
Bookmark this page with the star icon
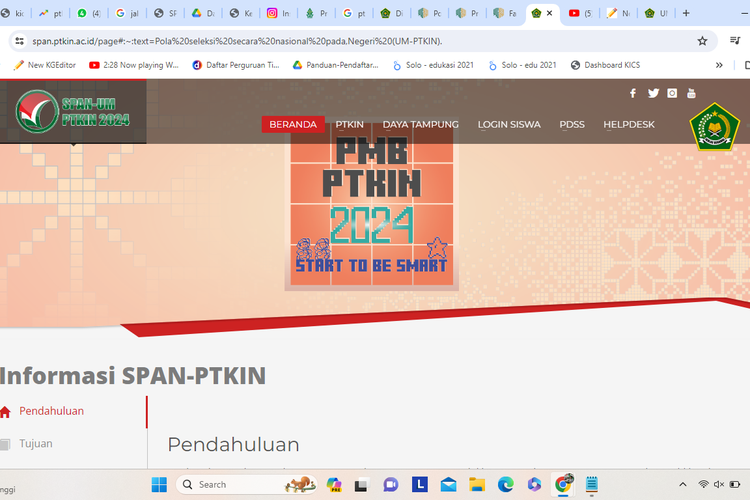(702, 41)
